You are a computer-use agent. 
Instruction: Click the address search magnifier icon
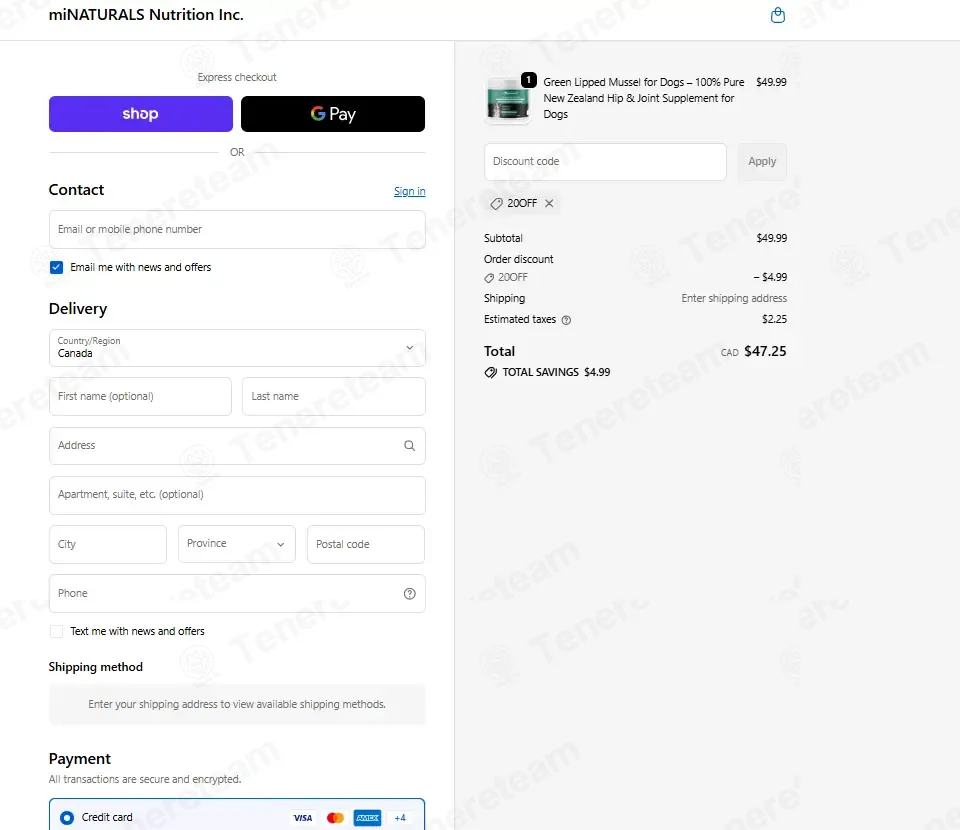410,446
